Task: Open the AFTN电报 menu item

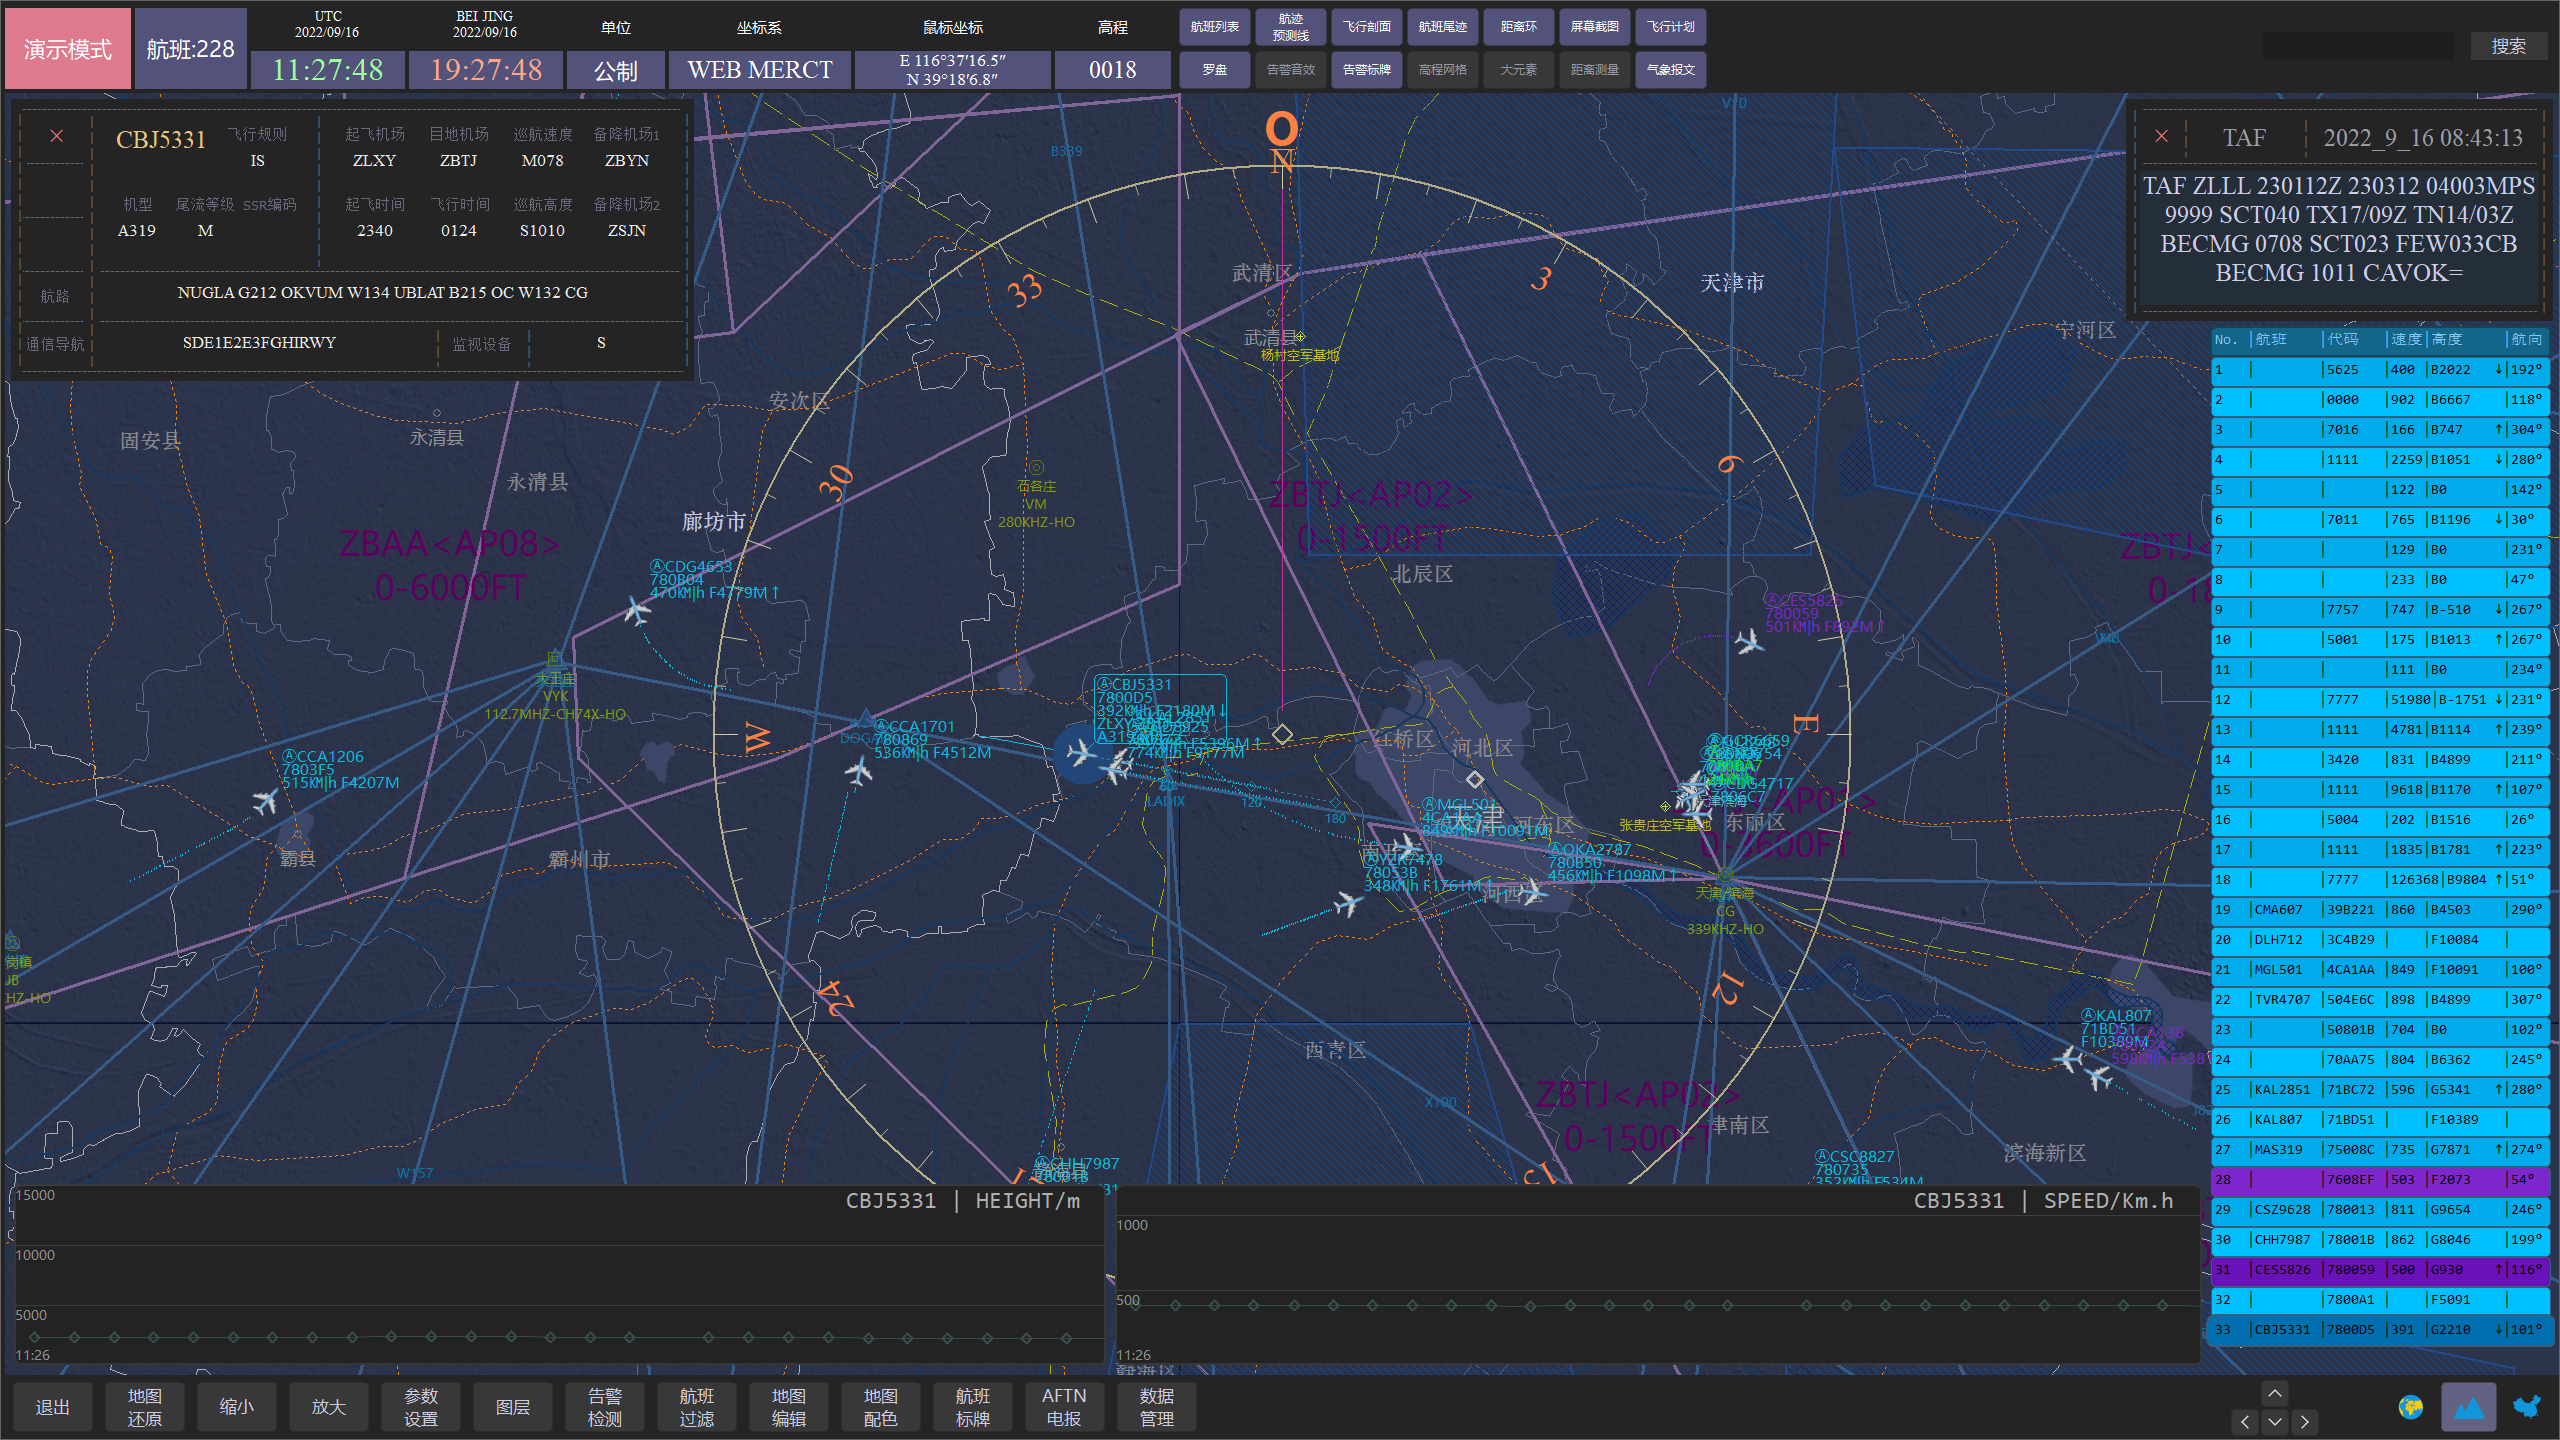Action: click(1064, 1407)
